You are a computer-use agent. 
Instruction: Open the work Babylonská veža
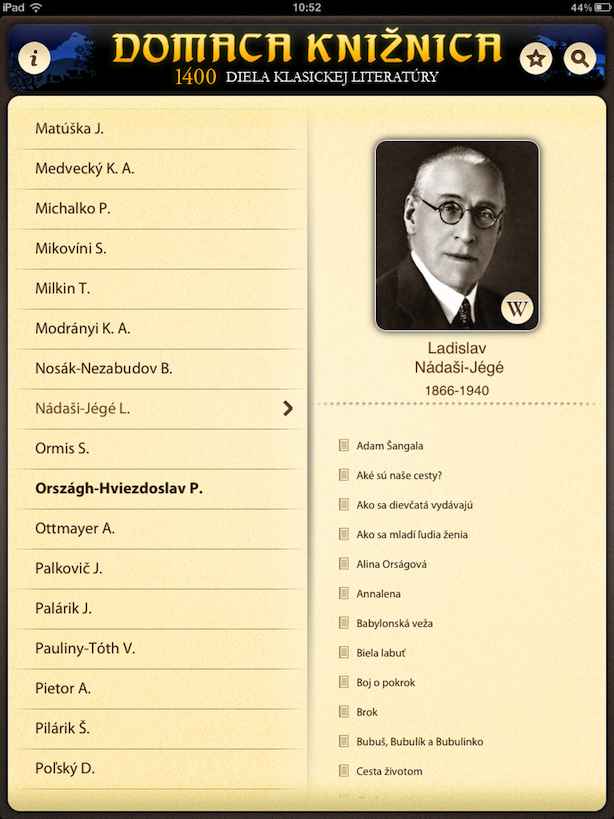394,623
